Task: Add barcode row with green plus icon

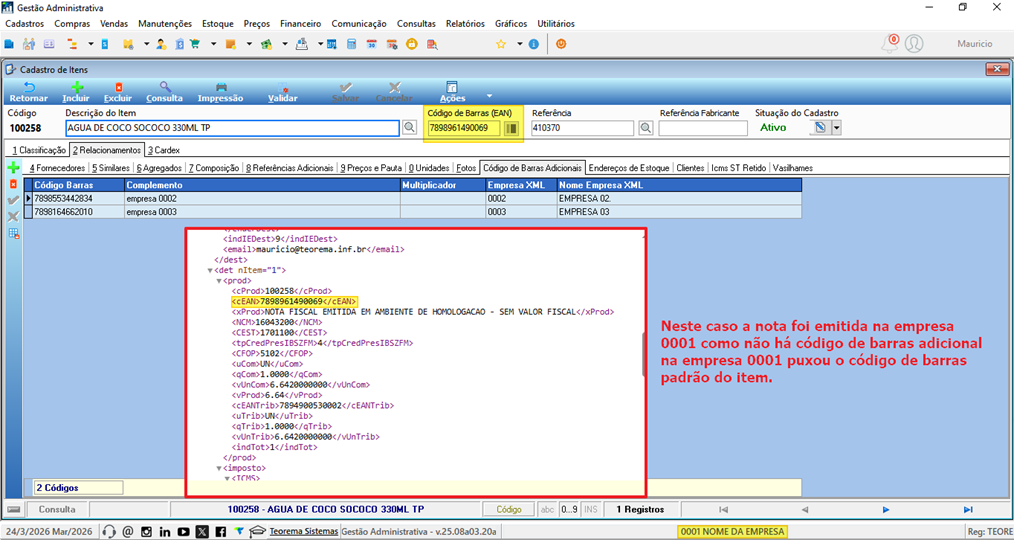Action: (x=13, y=168)
